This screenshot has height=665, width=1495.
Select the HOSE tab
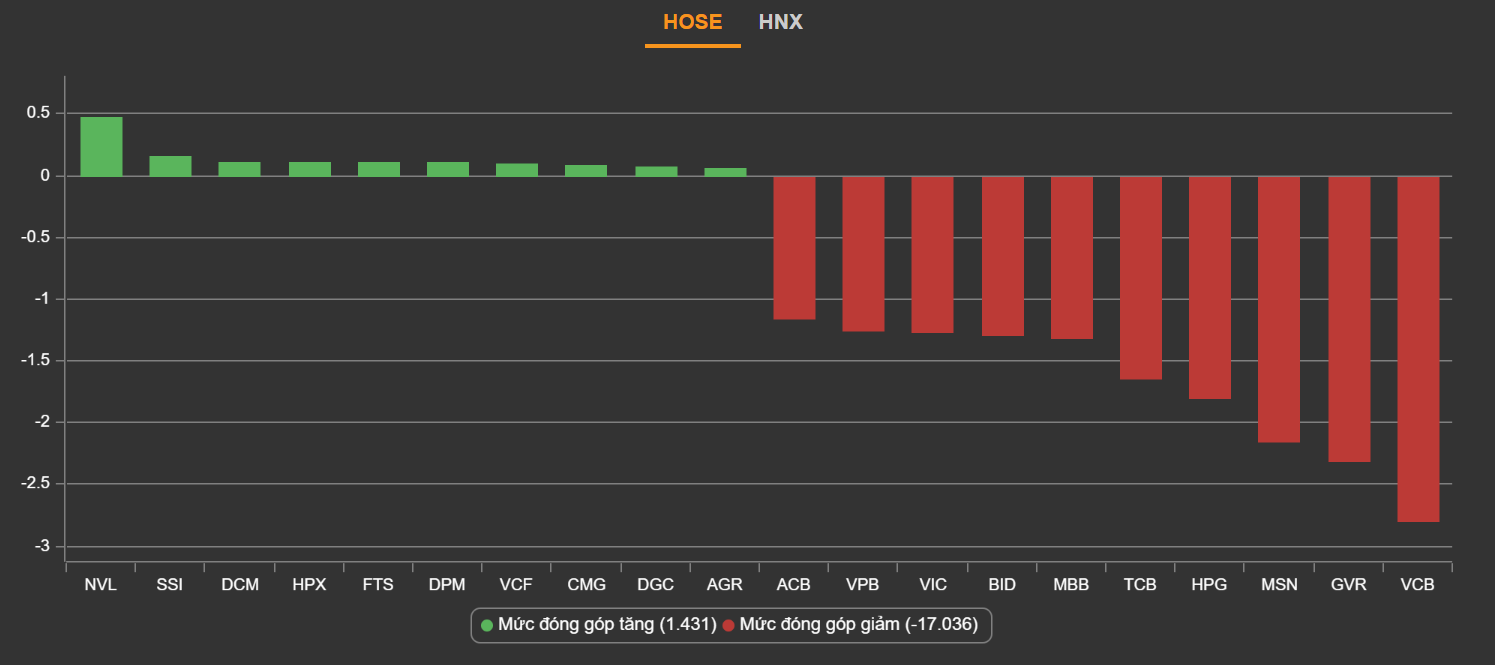692,22
